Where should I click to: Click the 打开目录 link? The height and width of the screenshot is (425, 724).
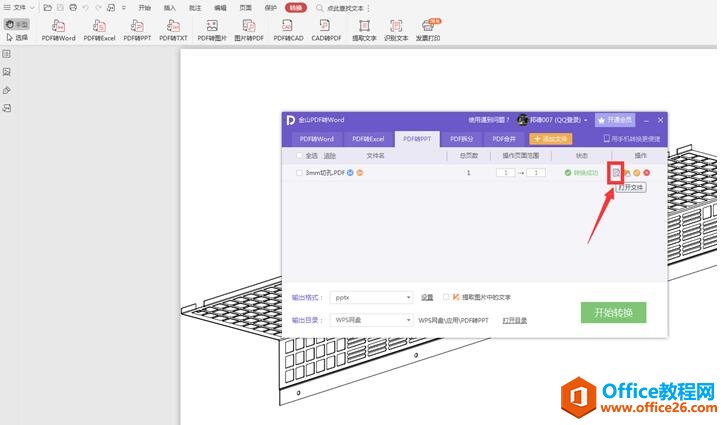(515, 320)
